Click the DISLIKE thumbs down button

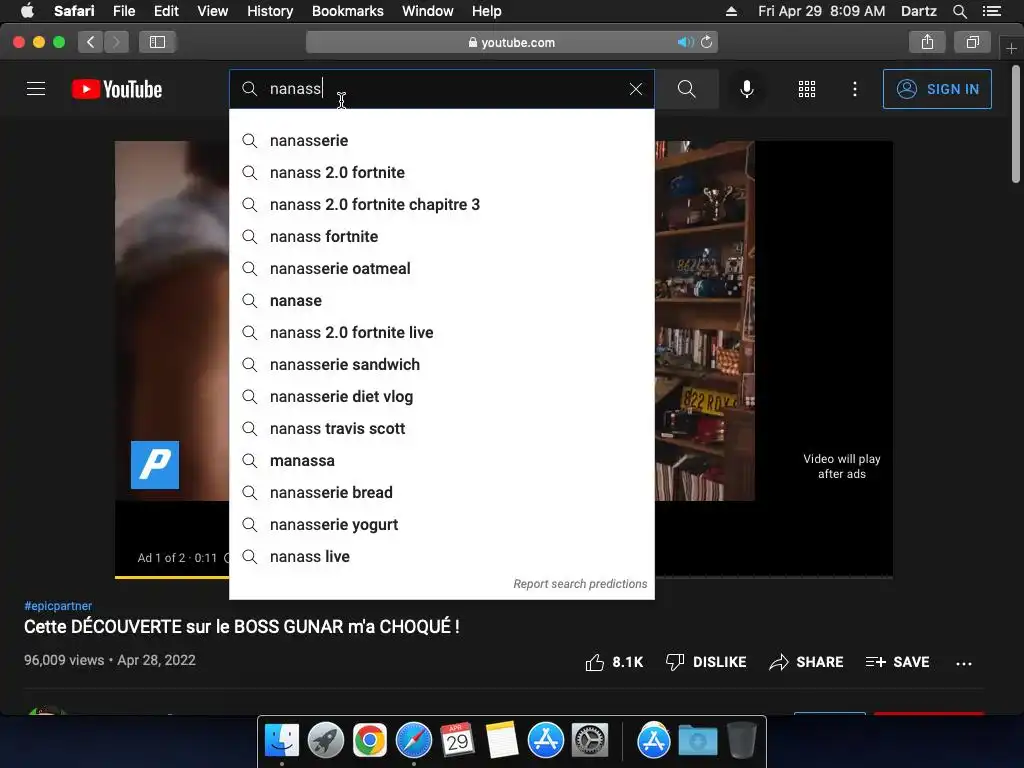click(706, 662)
